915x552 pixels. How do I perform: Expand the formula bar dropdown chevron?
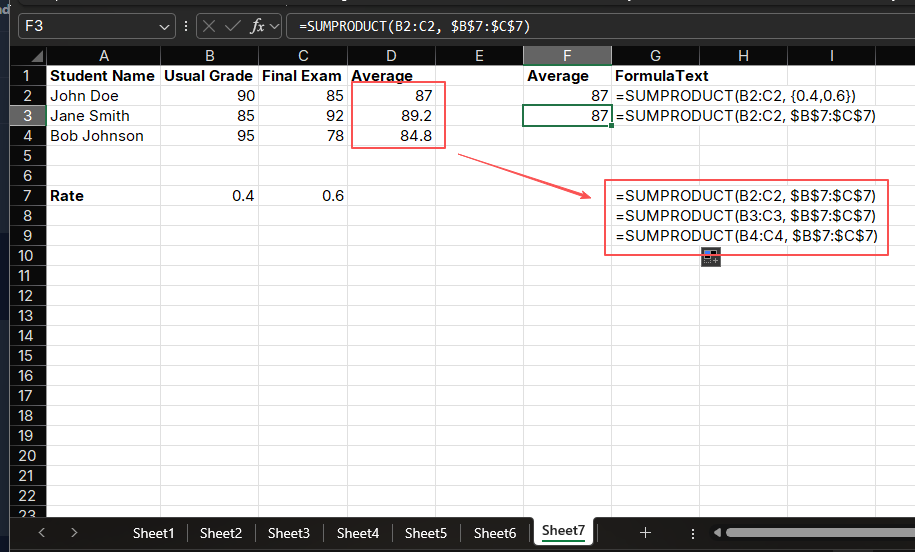click(x=275, y=27)
